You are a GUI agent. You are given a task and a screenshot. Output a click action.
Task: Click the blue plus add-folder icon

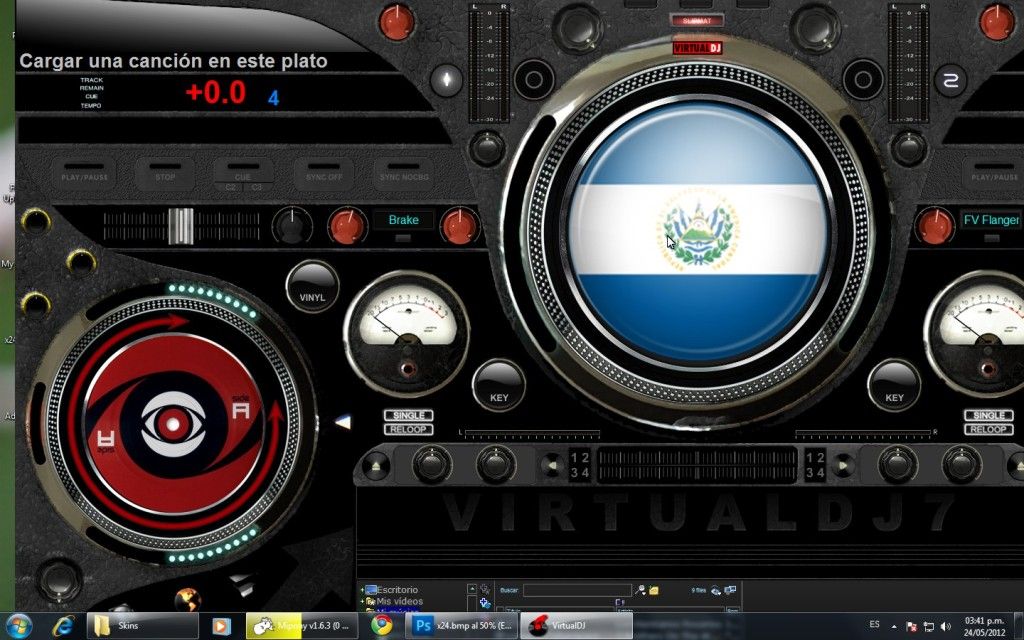485,603
